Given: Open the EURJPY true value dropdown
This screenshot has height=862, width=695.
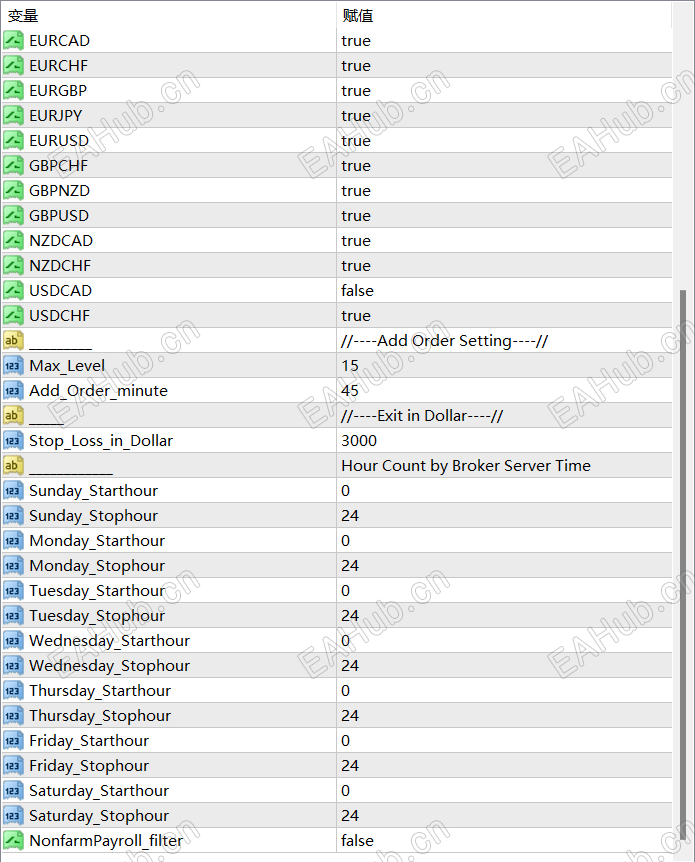Looking at the screenshot, I should 504,115.
